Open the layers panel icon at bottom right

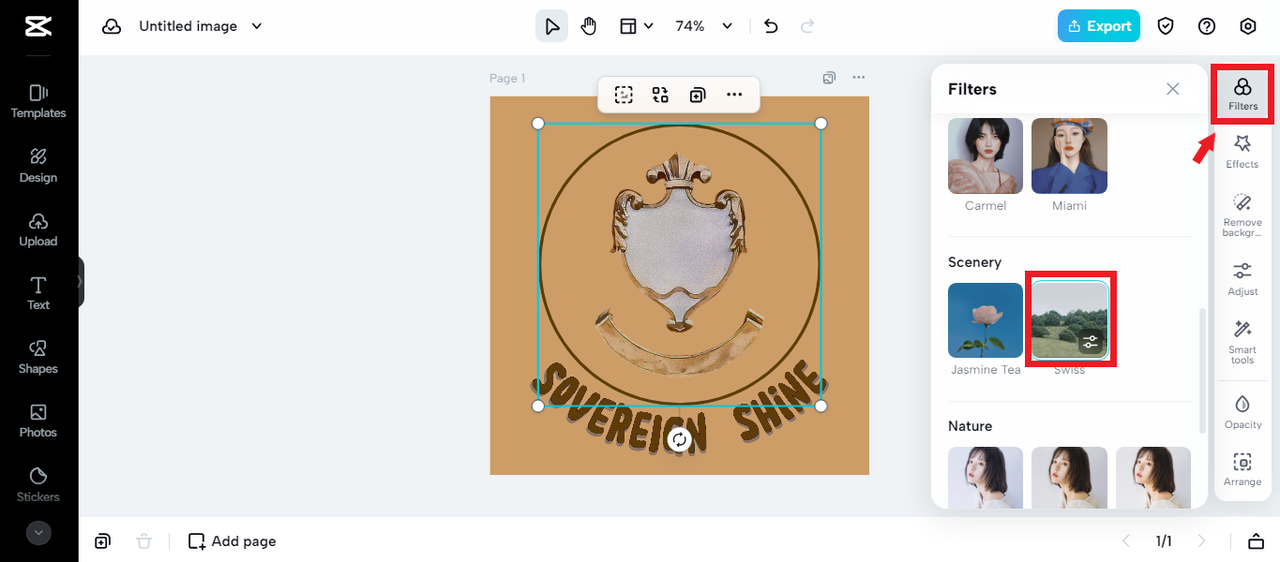coord(1256,541)
